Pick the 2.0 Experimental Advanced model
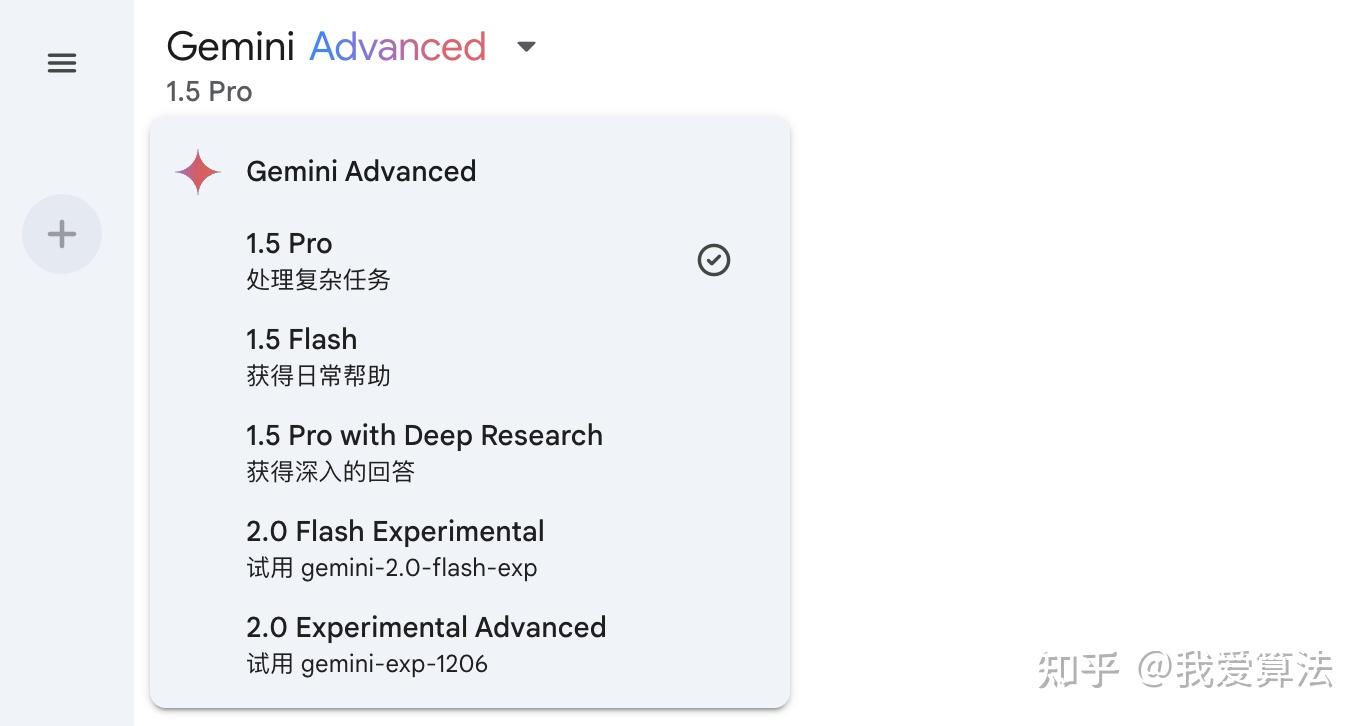This screenshot has height=726, width=1368. pos(426,627)
